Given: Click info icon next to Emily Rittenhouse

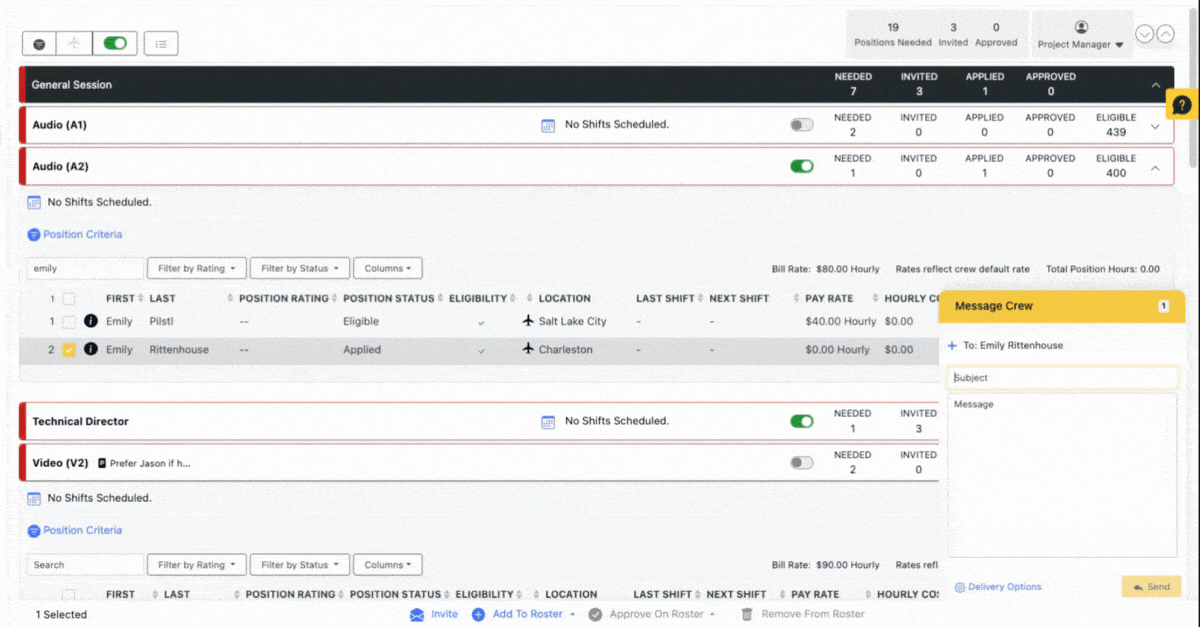Looking at the screenshot, I should [x=91, y=350].
